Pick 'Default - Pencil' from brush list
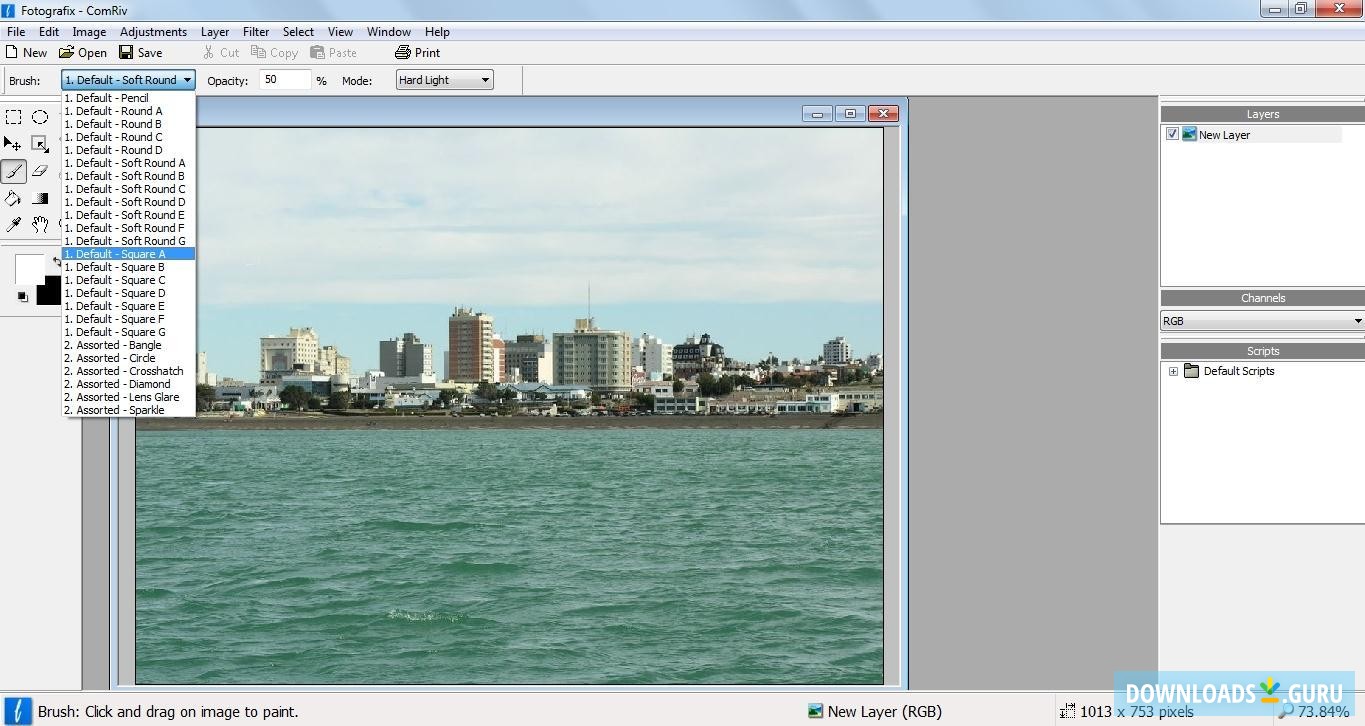The width and height of the screenshot is (1365, 726). point(112,98)
